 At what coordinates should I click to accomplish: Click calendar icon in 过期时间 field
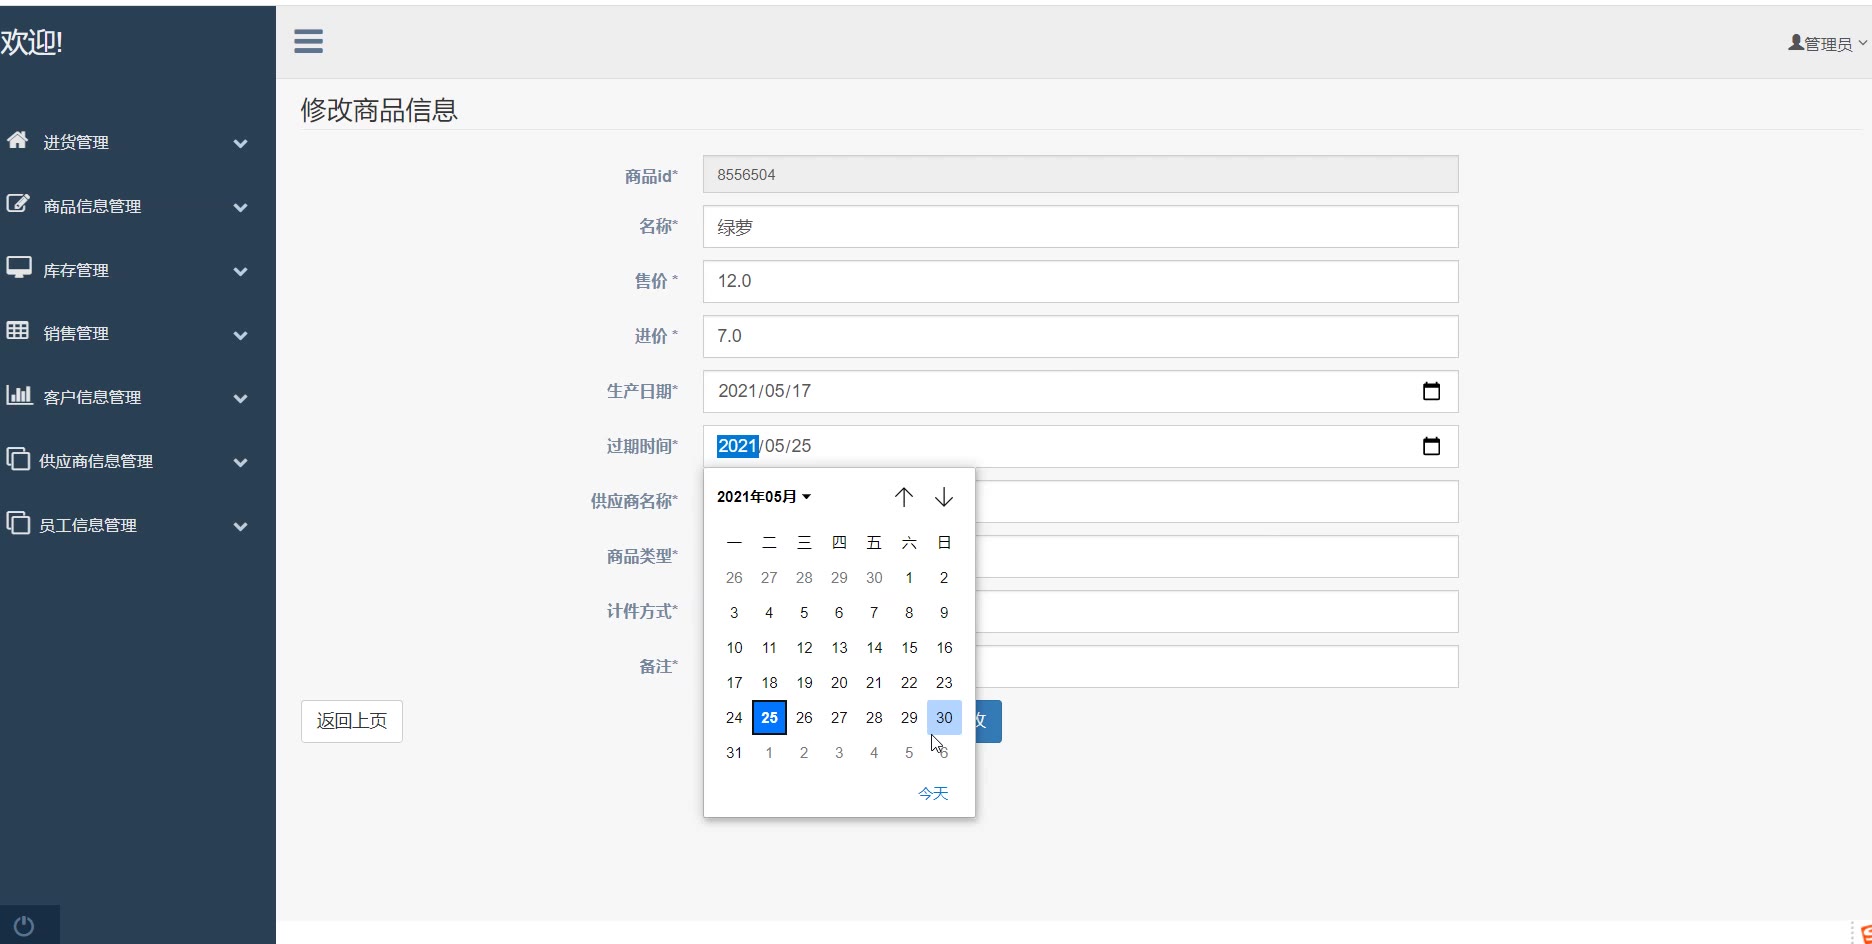(x=1431, y=446)
